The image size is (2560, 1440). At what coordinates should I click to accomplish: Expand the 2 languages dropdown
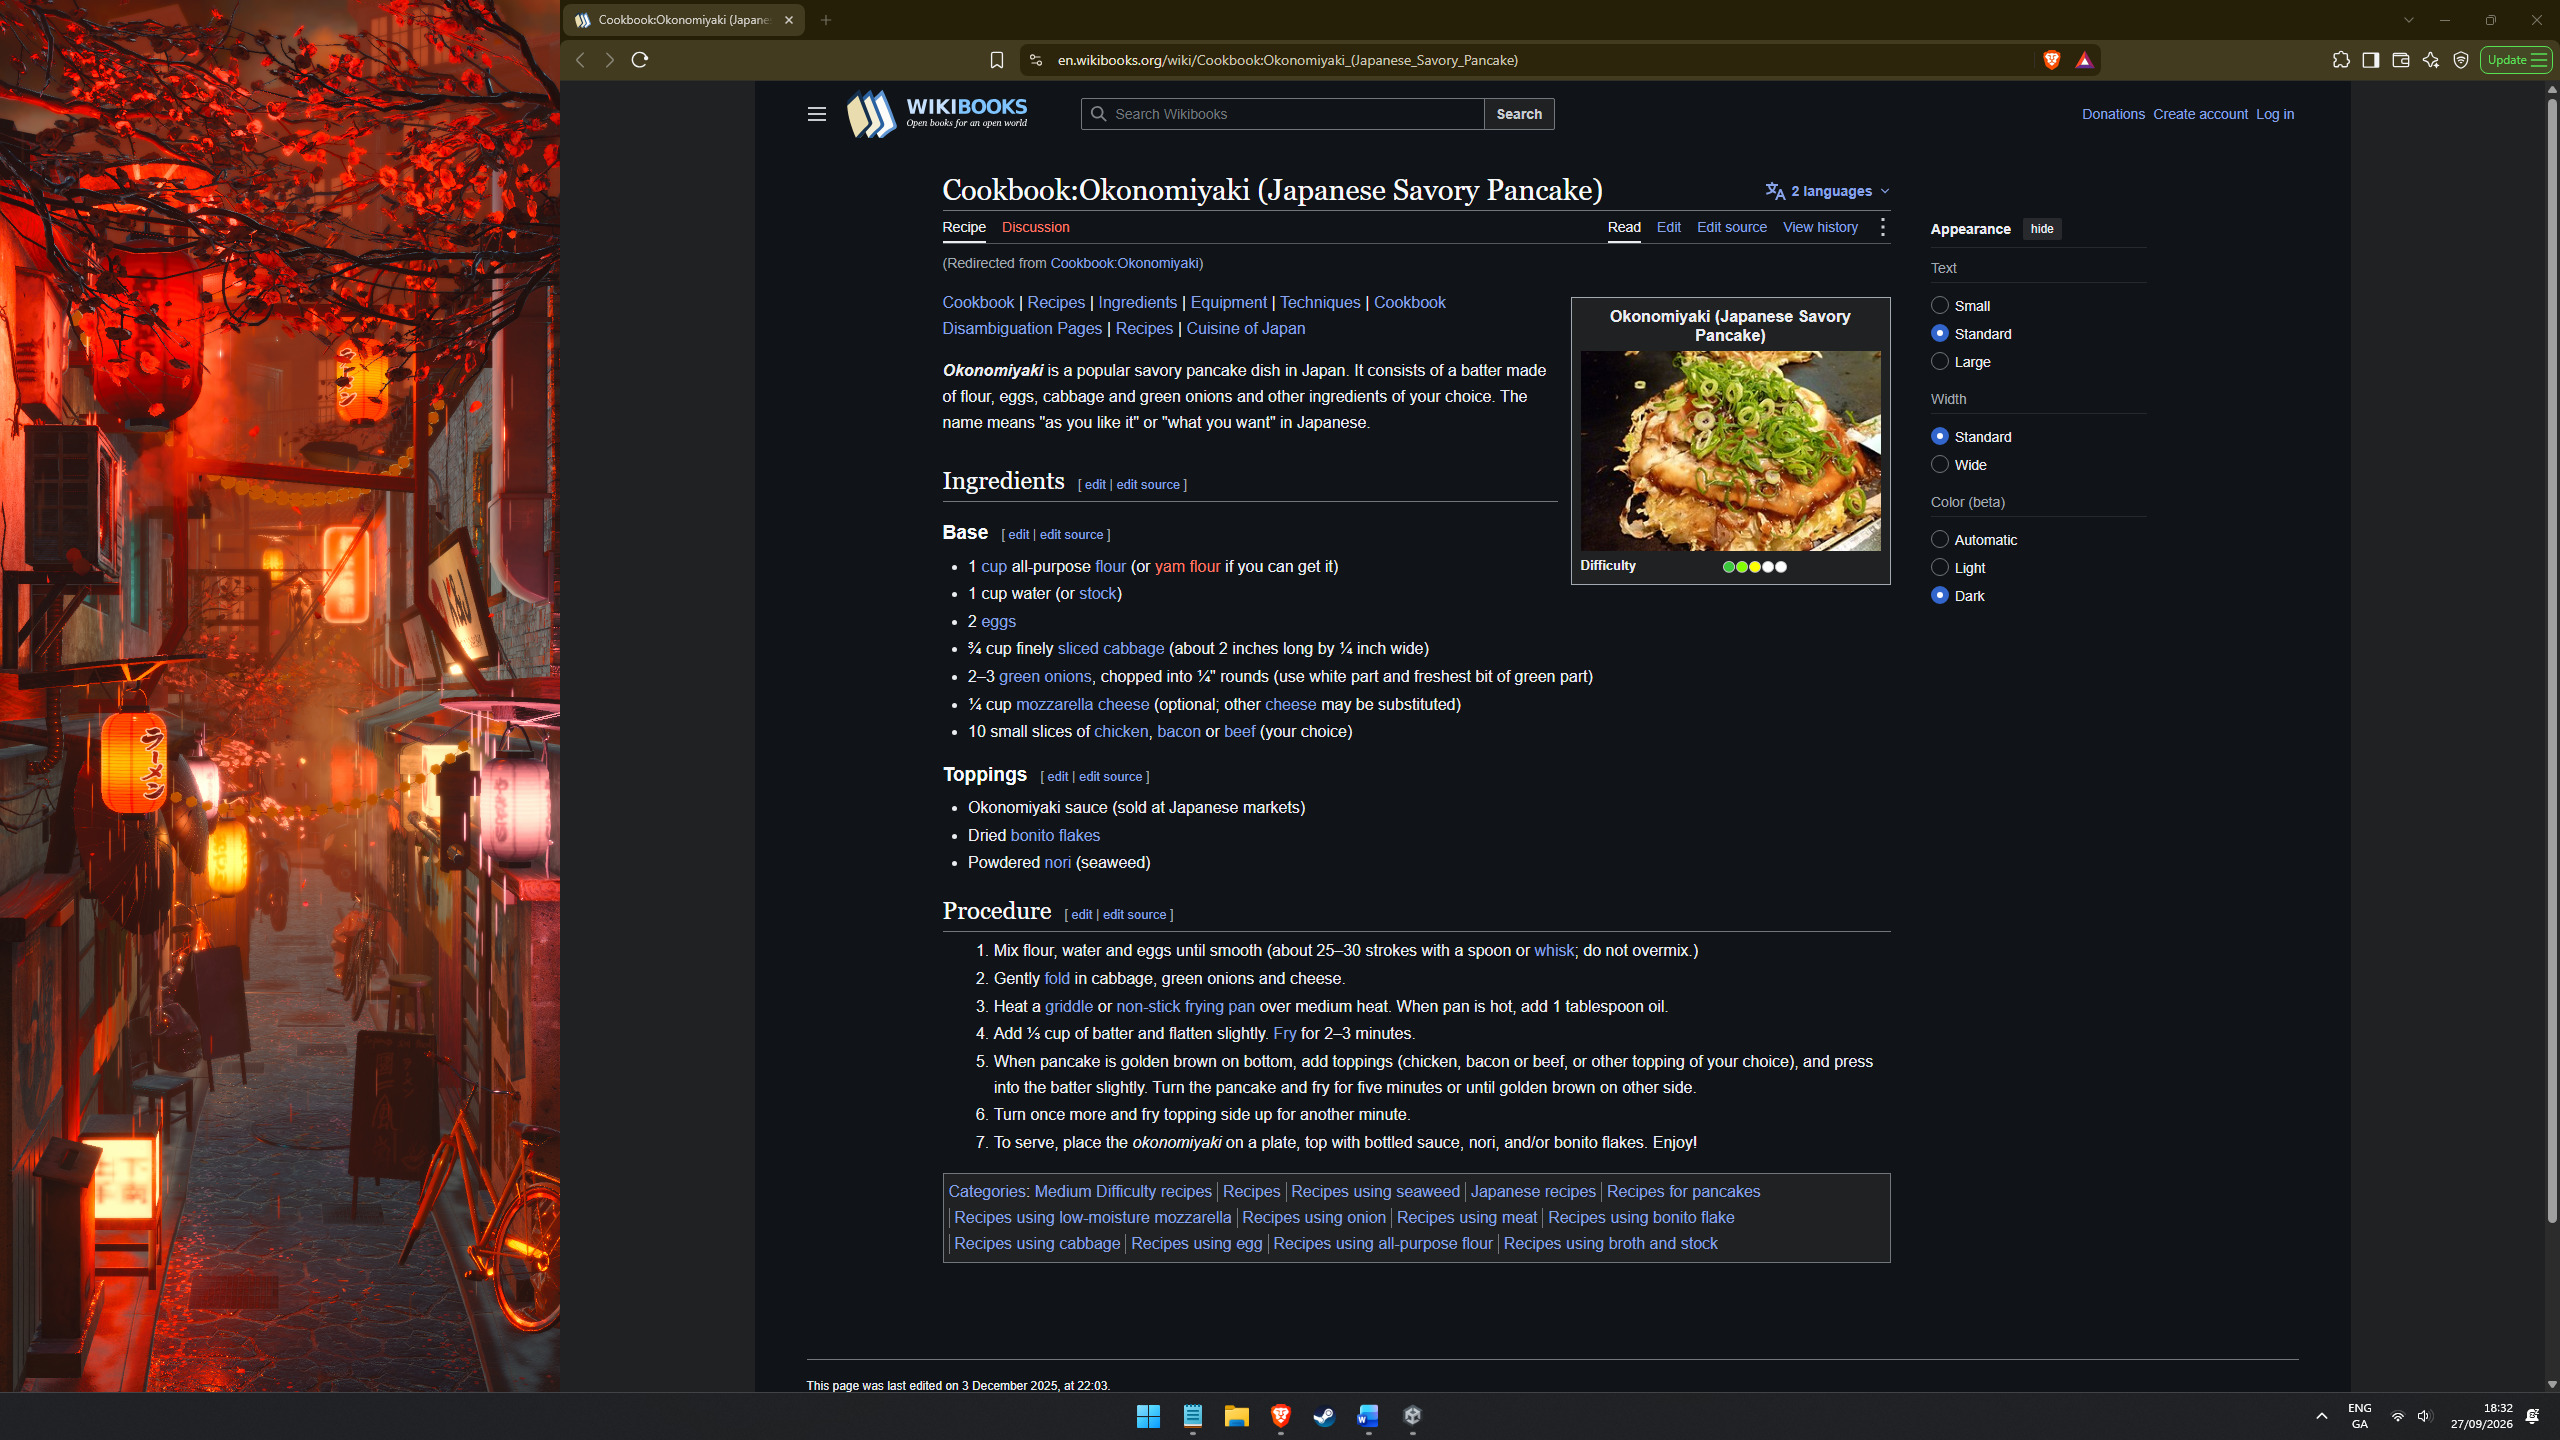pos(1828,191)
